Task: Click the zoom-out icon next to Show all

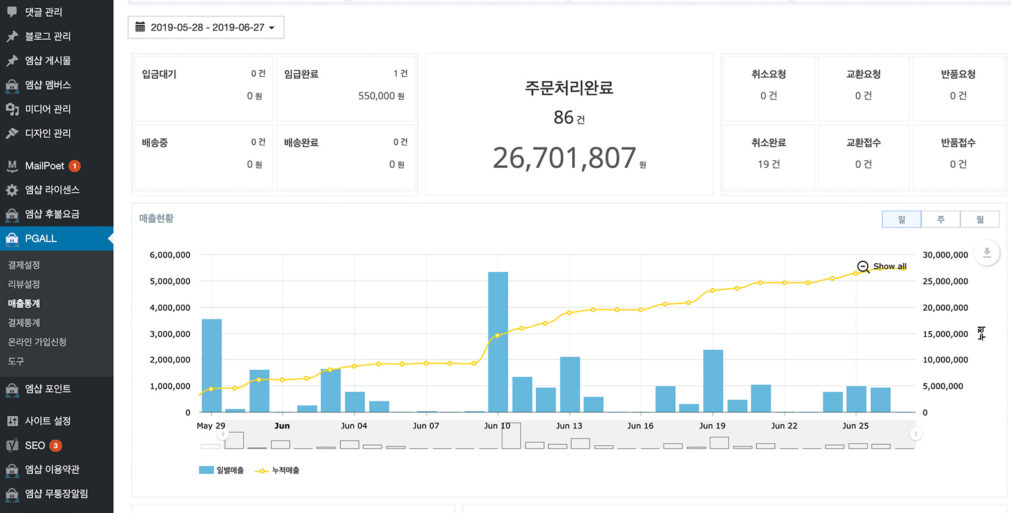Action: click(863, 267)
